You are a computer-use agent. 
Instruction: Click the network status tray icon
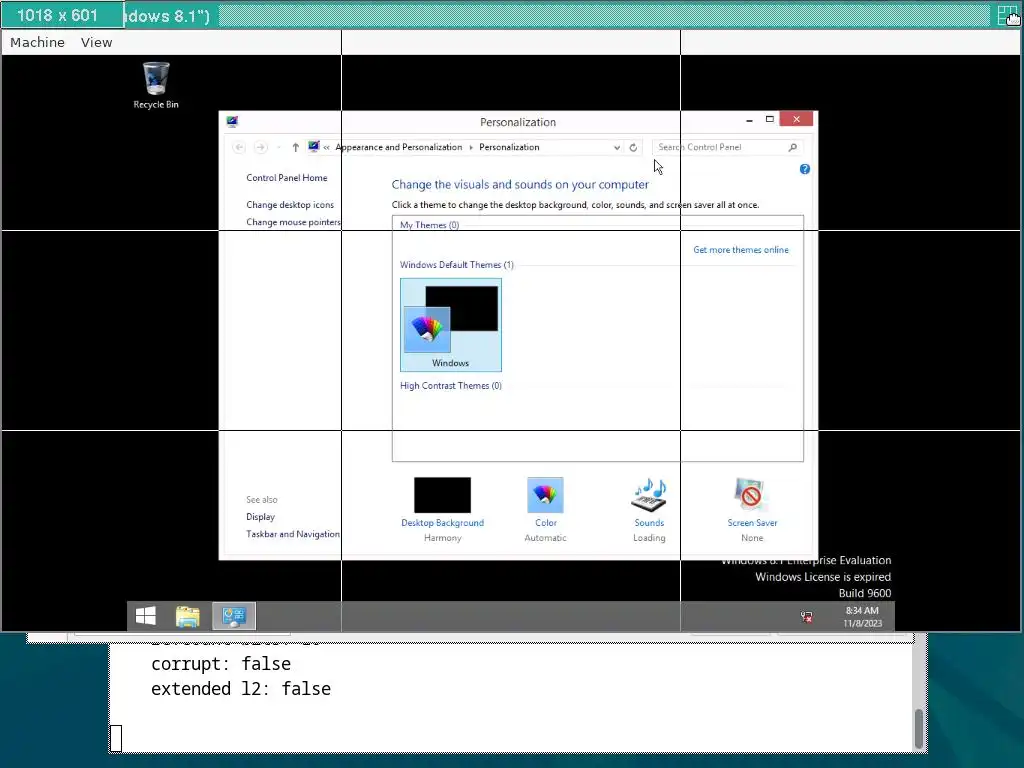(807, 616)
